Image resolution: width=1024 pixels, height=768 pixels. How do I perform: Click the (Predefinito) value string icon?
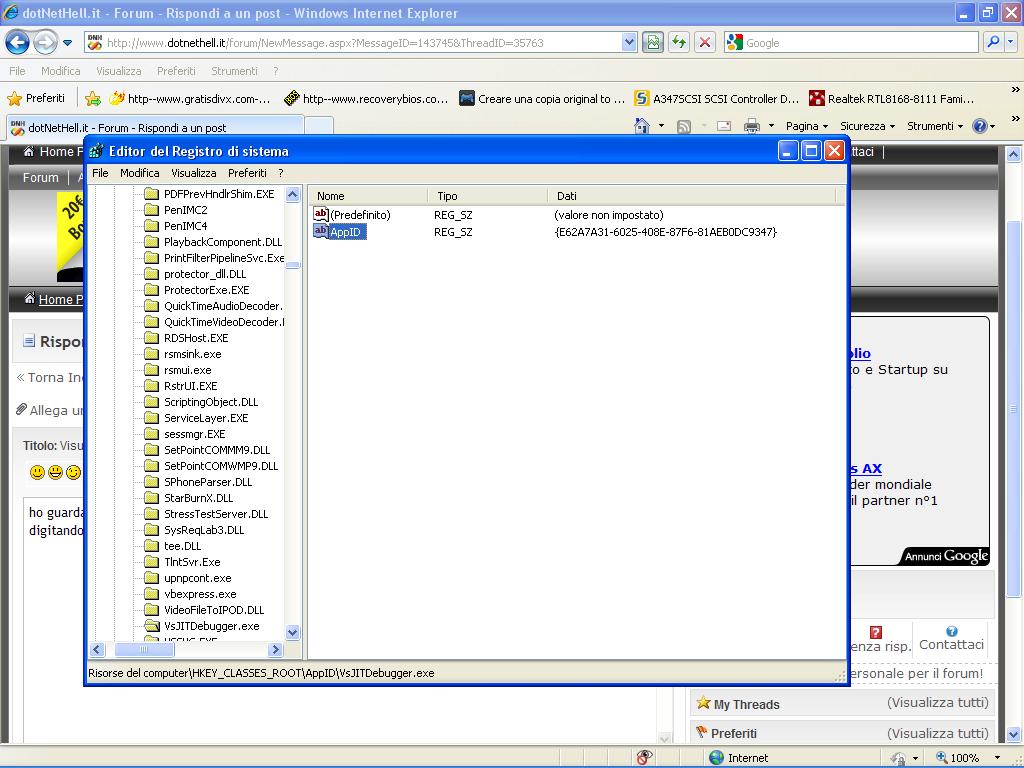click(x=321, y=214)
